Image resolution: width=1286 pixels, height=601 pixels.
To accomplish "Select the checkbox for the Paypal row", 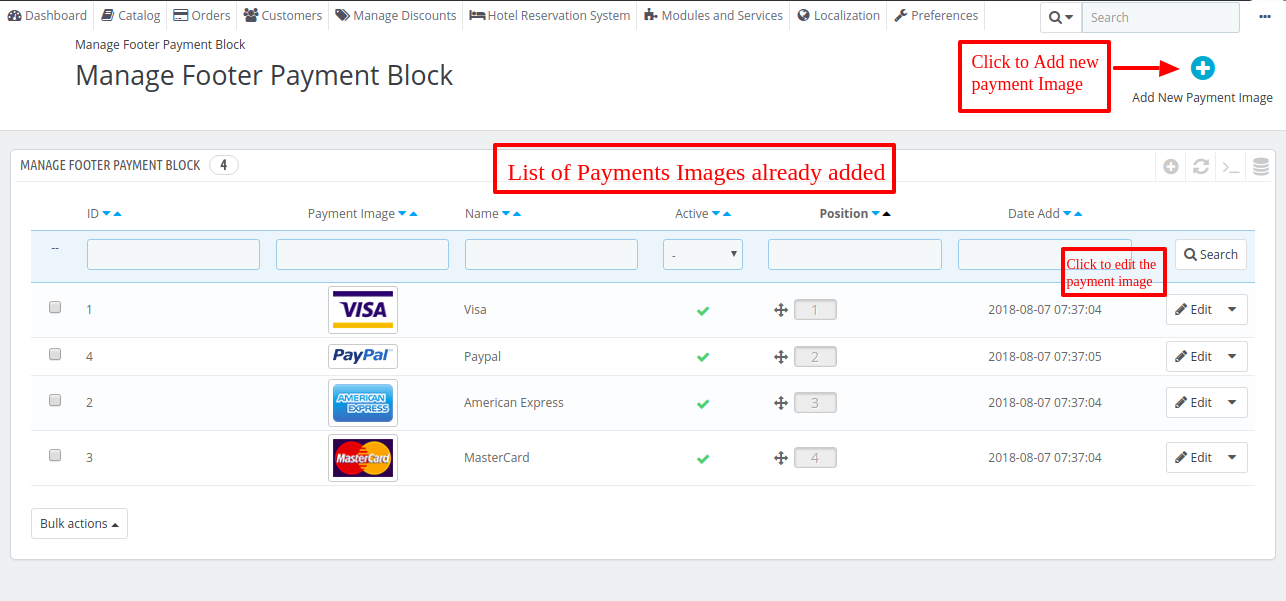I will pos(55,354).
